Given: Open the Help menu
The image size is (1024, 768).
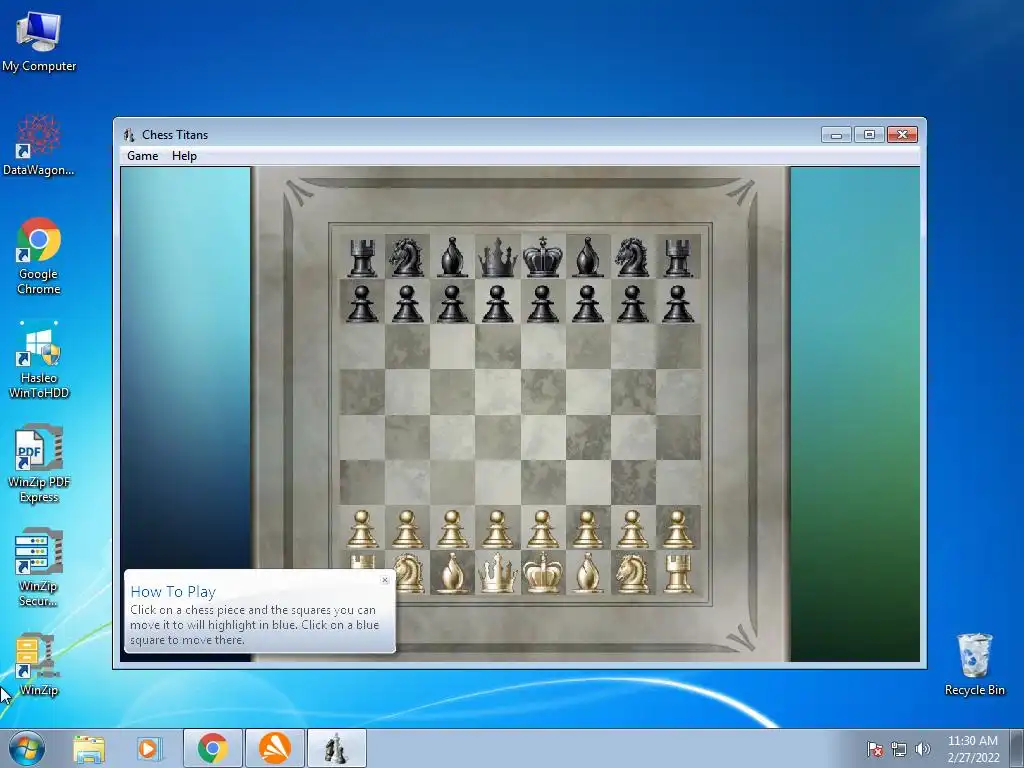Looking at the screenshot, I should [x=184, y=155].
